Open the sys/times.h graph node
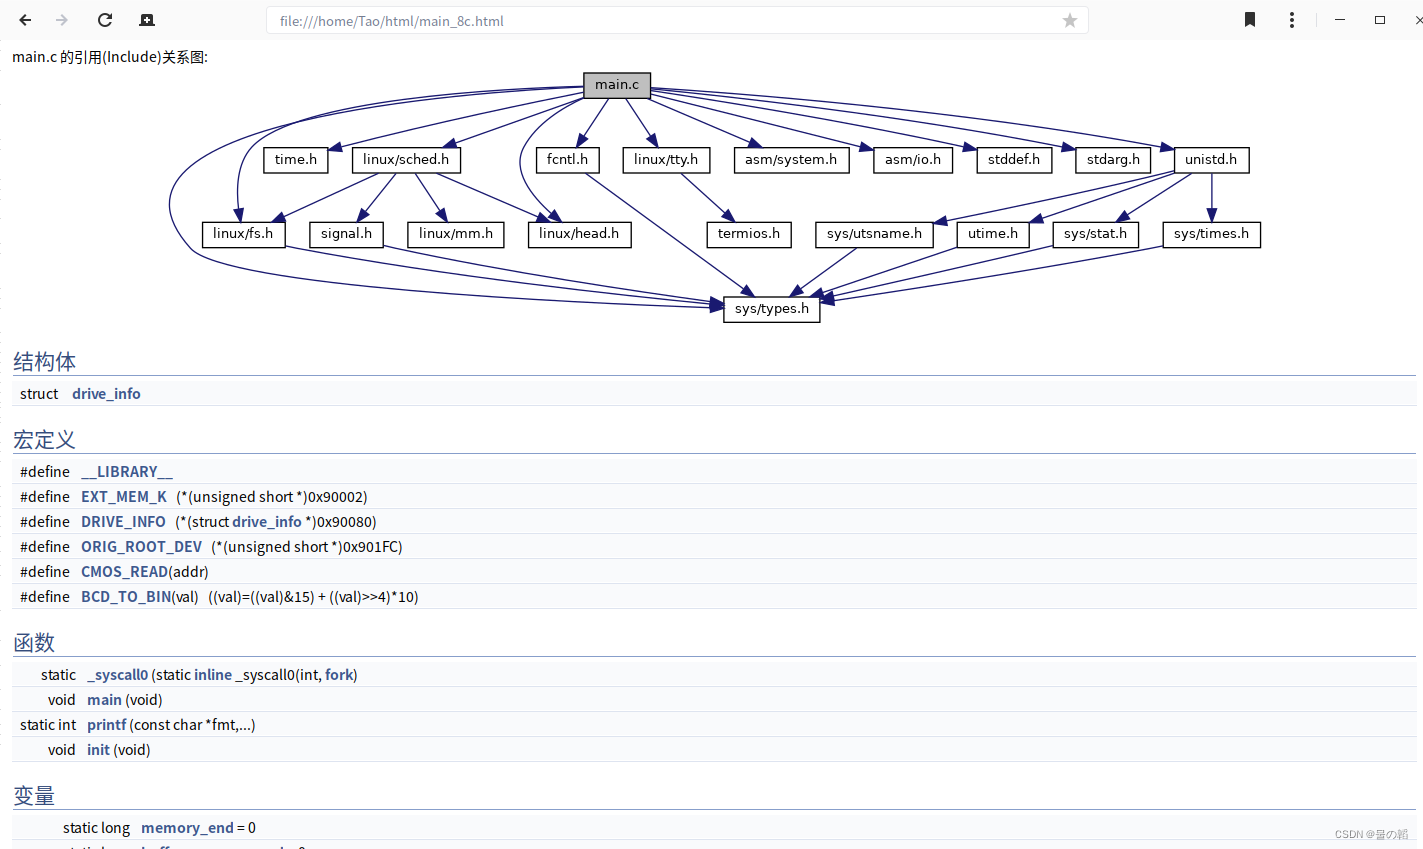The width and height of the screenshot is (1423, 849). (1211, 234)
